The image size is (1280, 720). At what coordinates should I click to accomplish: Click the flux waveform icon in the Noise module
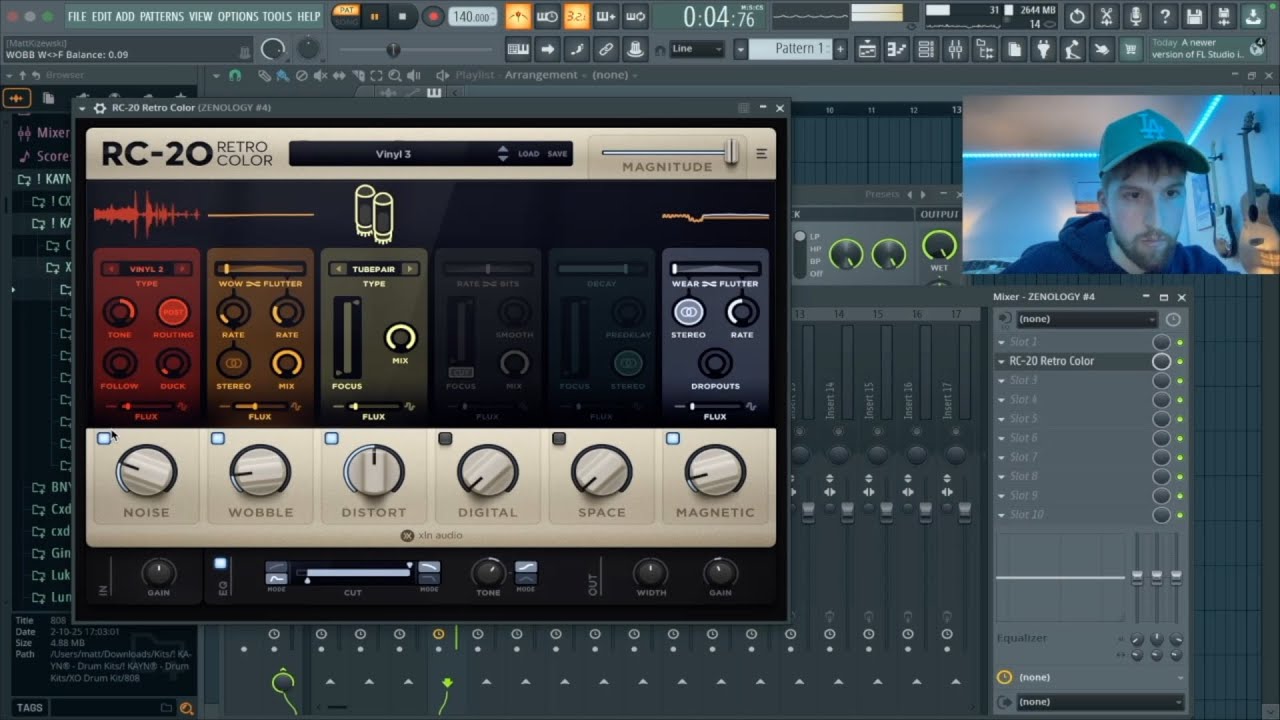(x=182, y=406)
